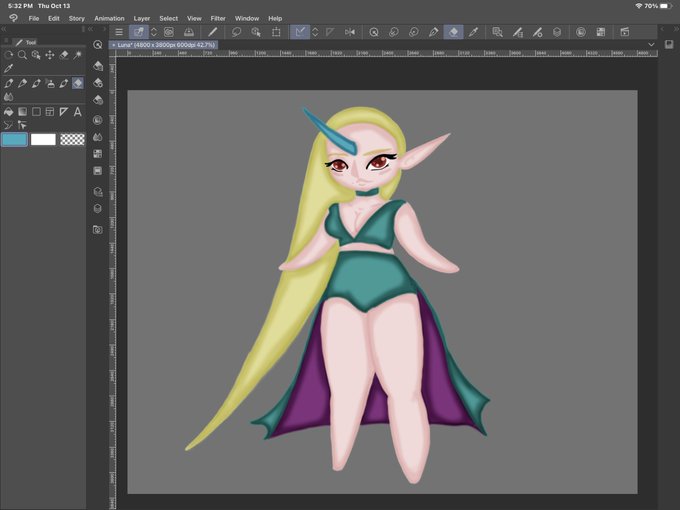
Task: Click the clapperboard animation icon in command bar
Action: tap(625, 32)
